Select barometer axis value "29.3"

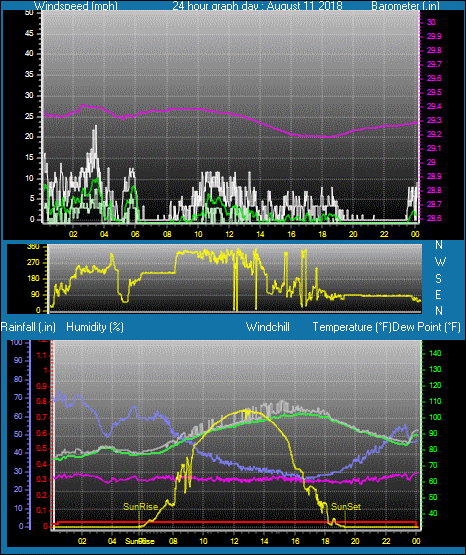click(434, 120)
